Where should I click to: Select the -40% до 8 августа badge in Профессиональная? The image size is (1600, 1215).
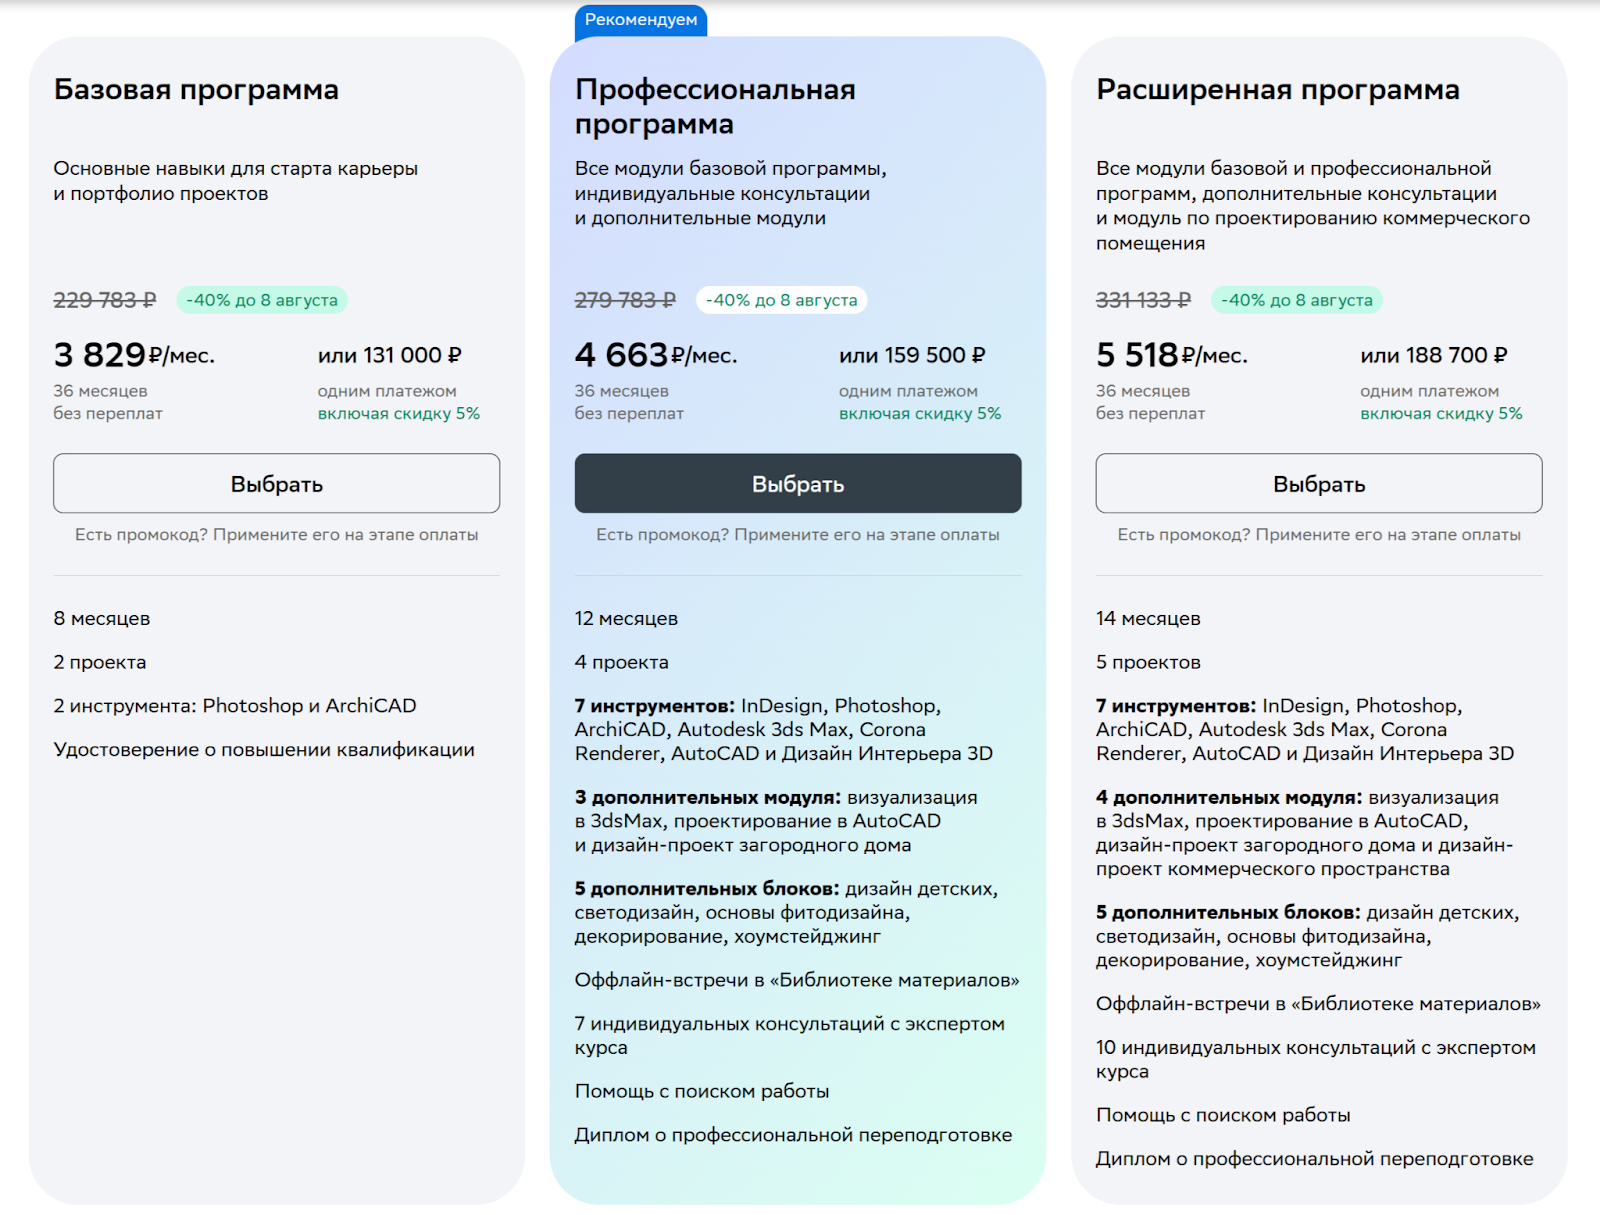pos(781,300)
